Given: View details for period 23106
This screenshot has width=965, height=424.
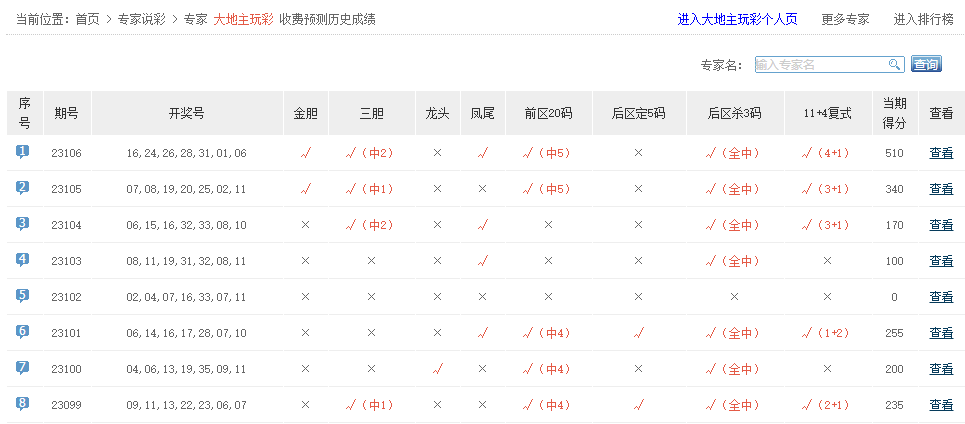Looking at the screenshot, I should coord(941,153).
